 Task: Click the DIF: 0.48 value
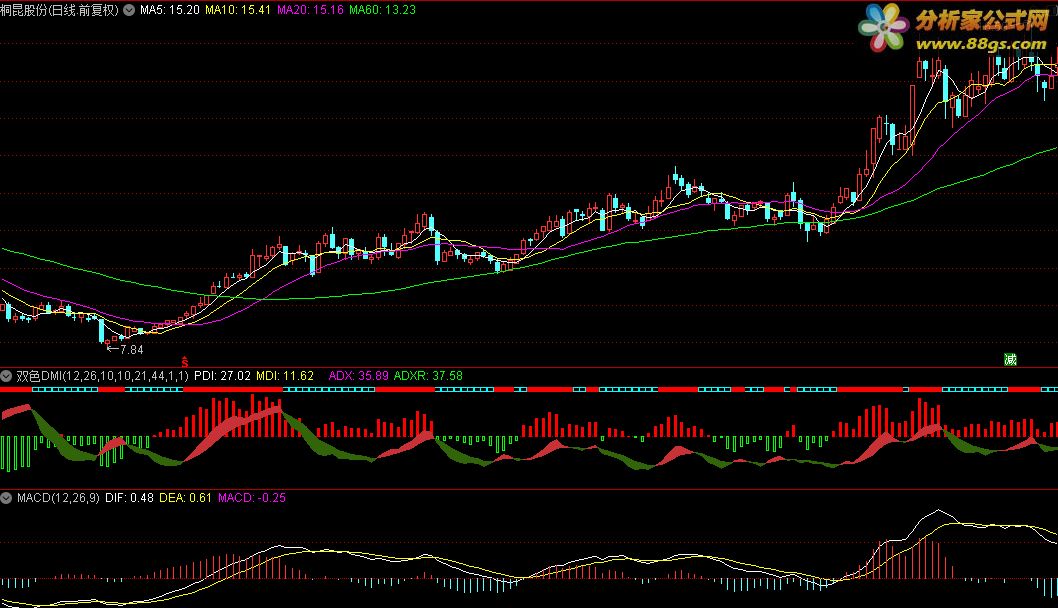pos(129,498)
